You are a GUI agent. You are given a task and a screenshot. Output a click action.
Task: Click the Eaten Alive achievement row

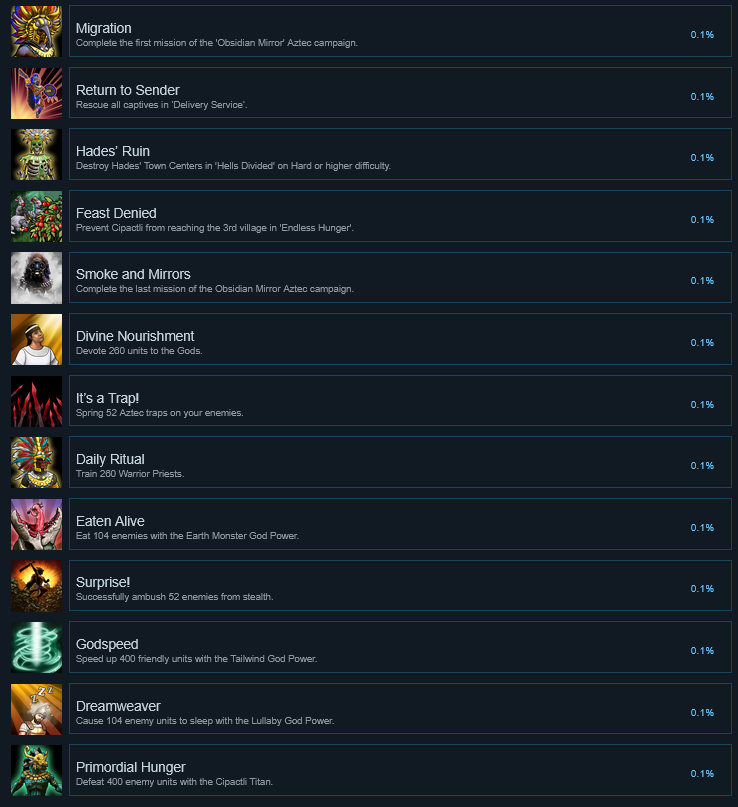click(x=400, y=524)
